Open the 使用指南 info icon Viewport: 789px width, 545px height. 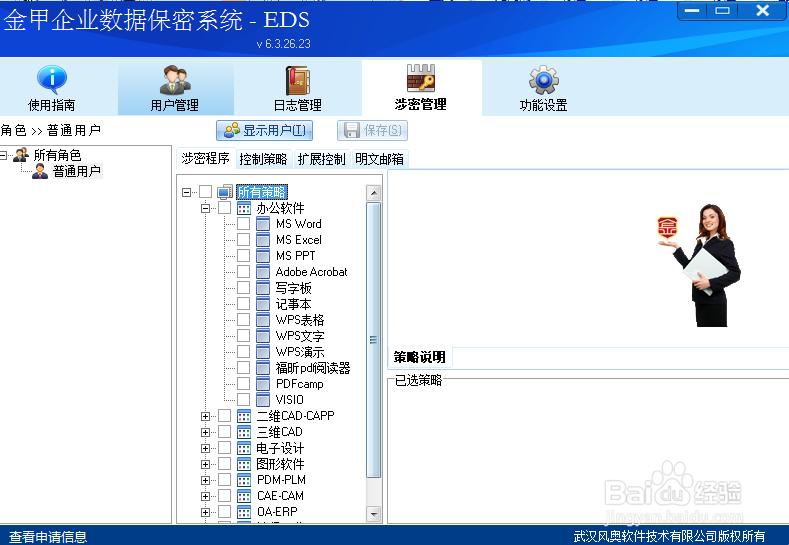[x=51, y=80]
